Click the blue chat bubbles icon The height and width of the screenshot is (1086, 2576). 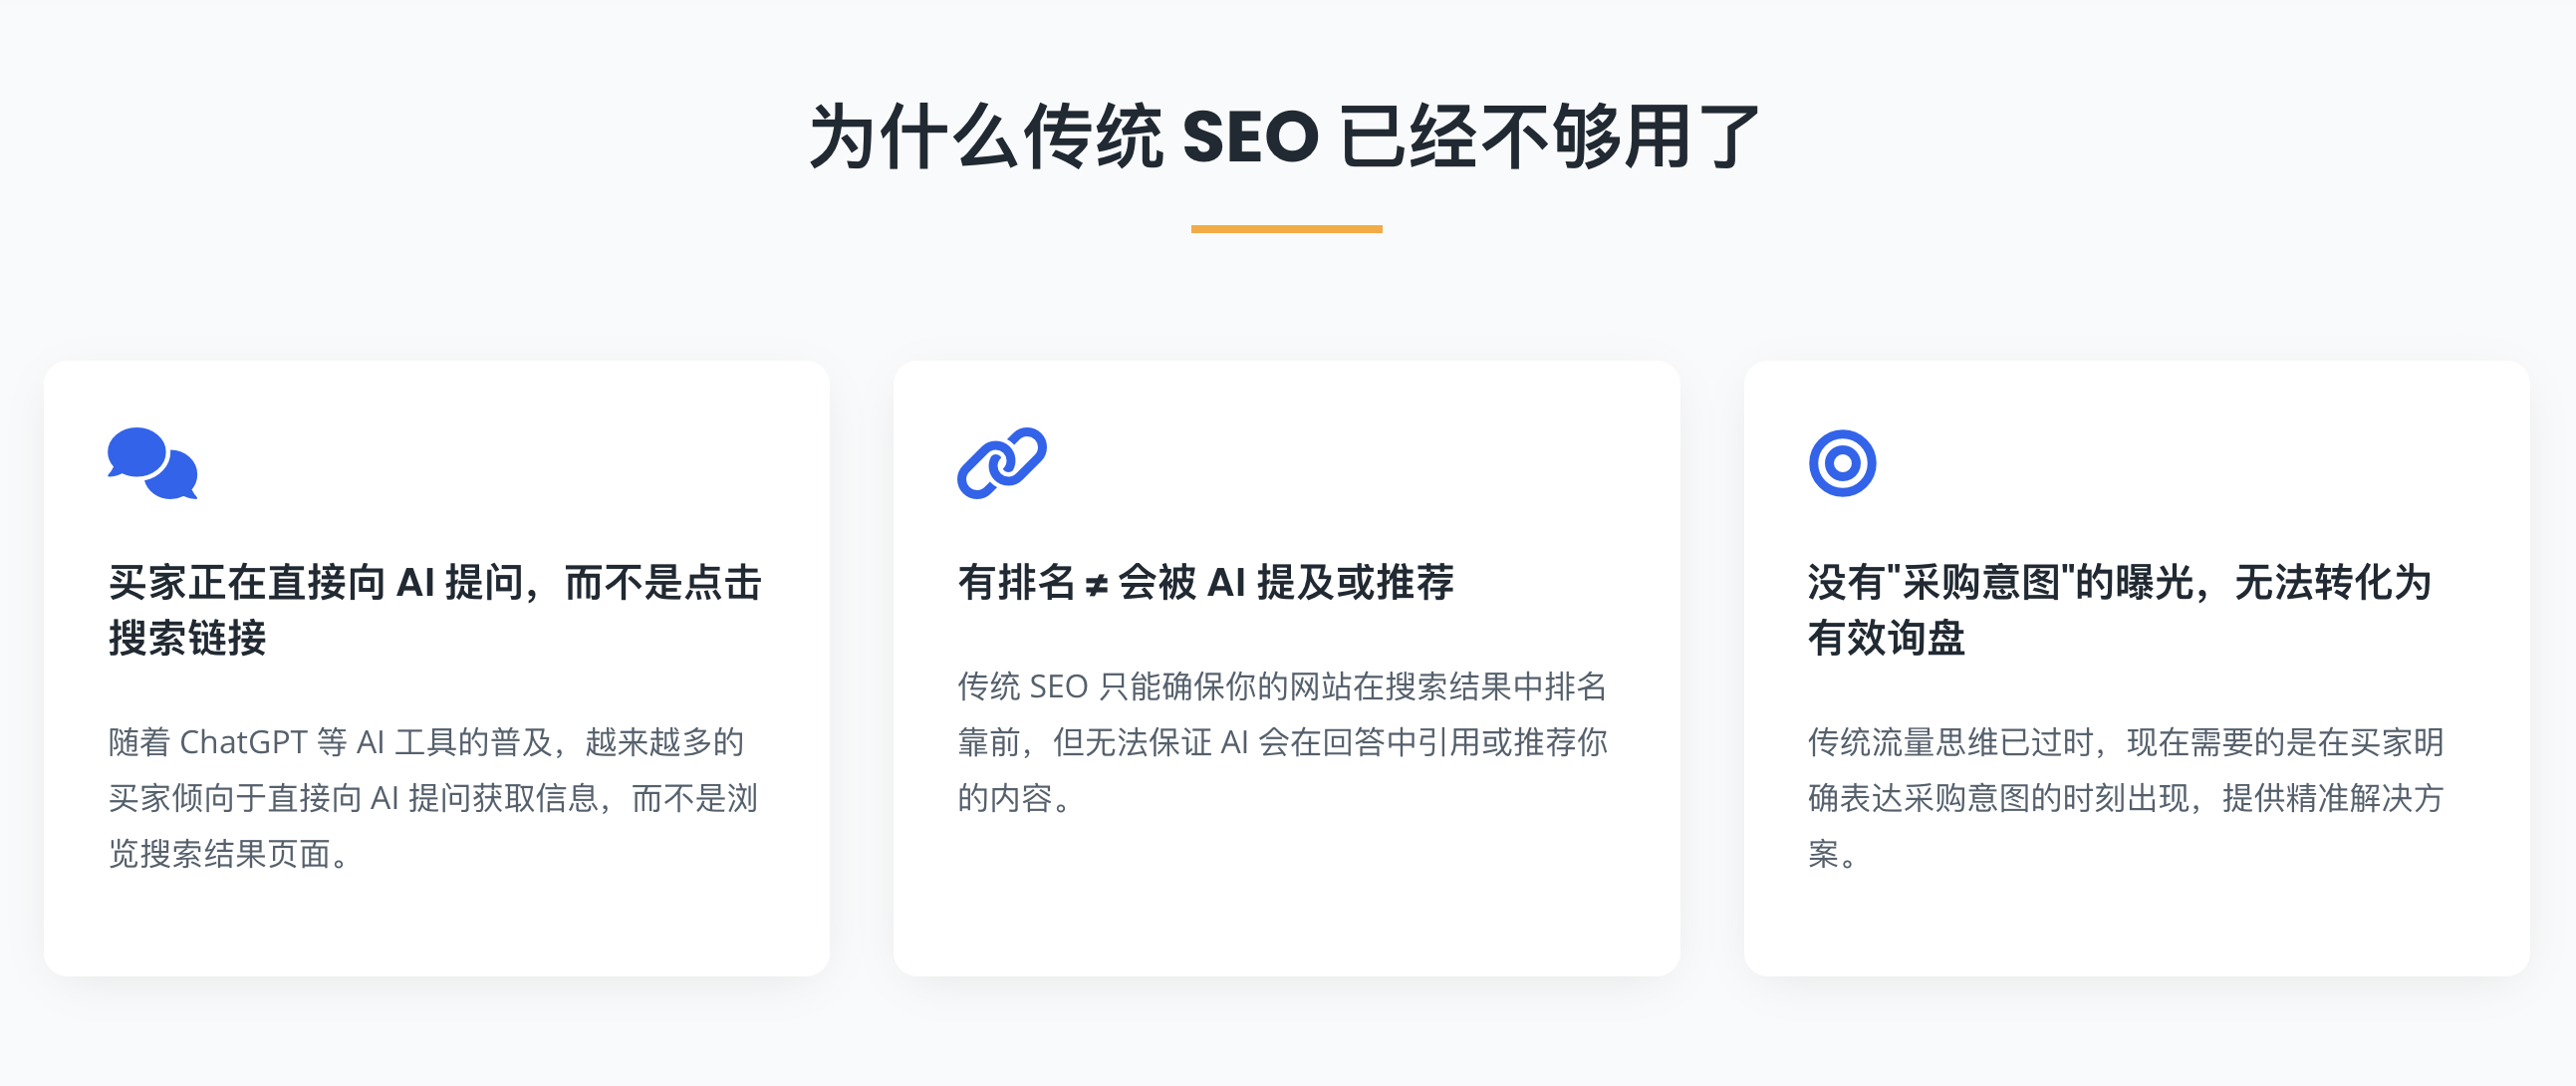[152, 463]
